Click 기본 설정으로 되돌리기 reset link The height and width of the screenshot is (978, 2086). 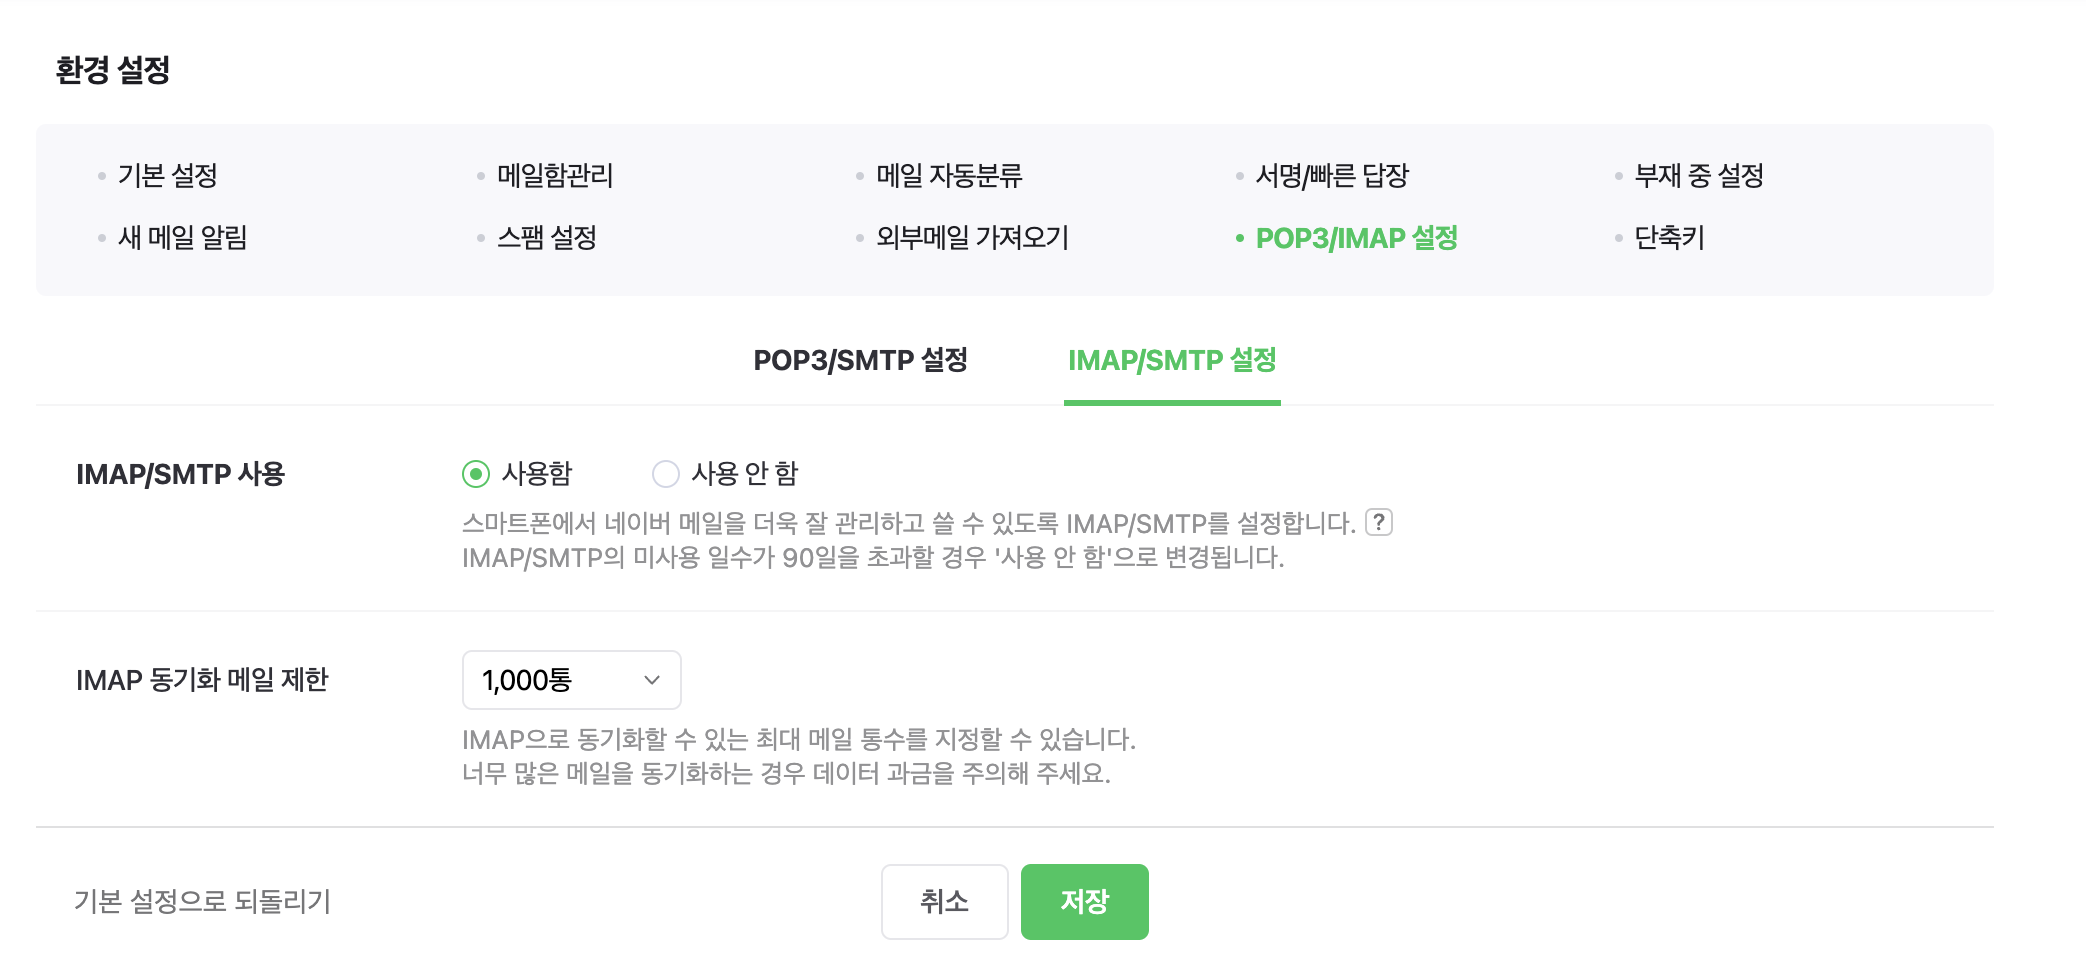pos(202,902)
